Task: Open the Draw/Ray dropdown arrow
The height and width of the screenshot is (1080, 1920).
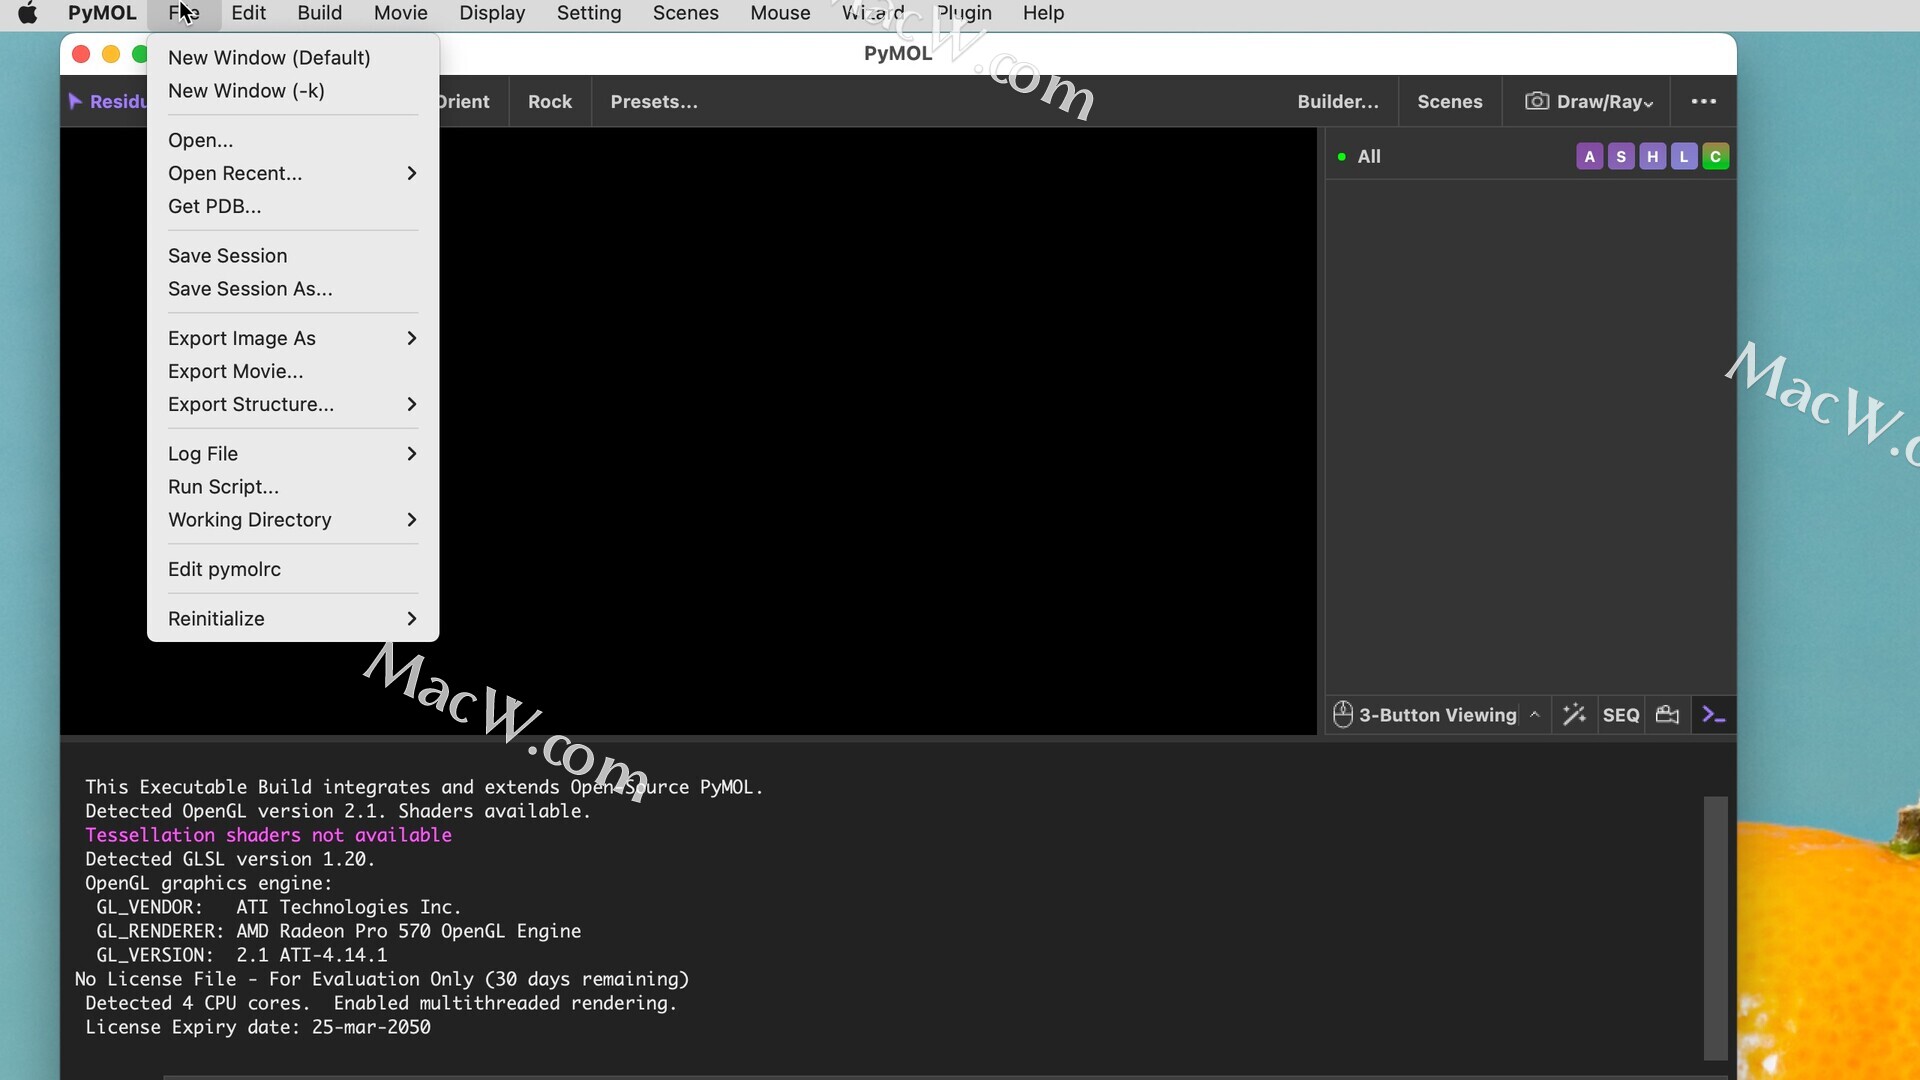Action: [x=1648, y=103]
